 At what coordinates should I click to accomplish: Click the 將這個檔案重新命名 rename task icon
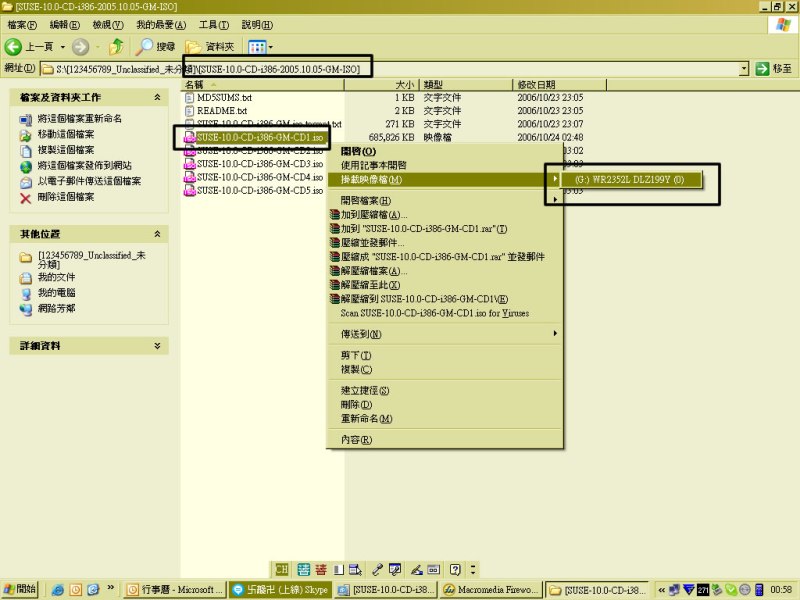(26, 119)
